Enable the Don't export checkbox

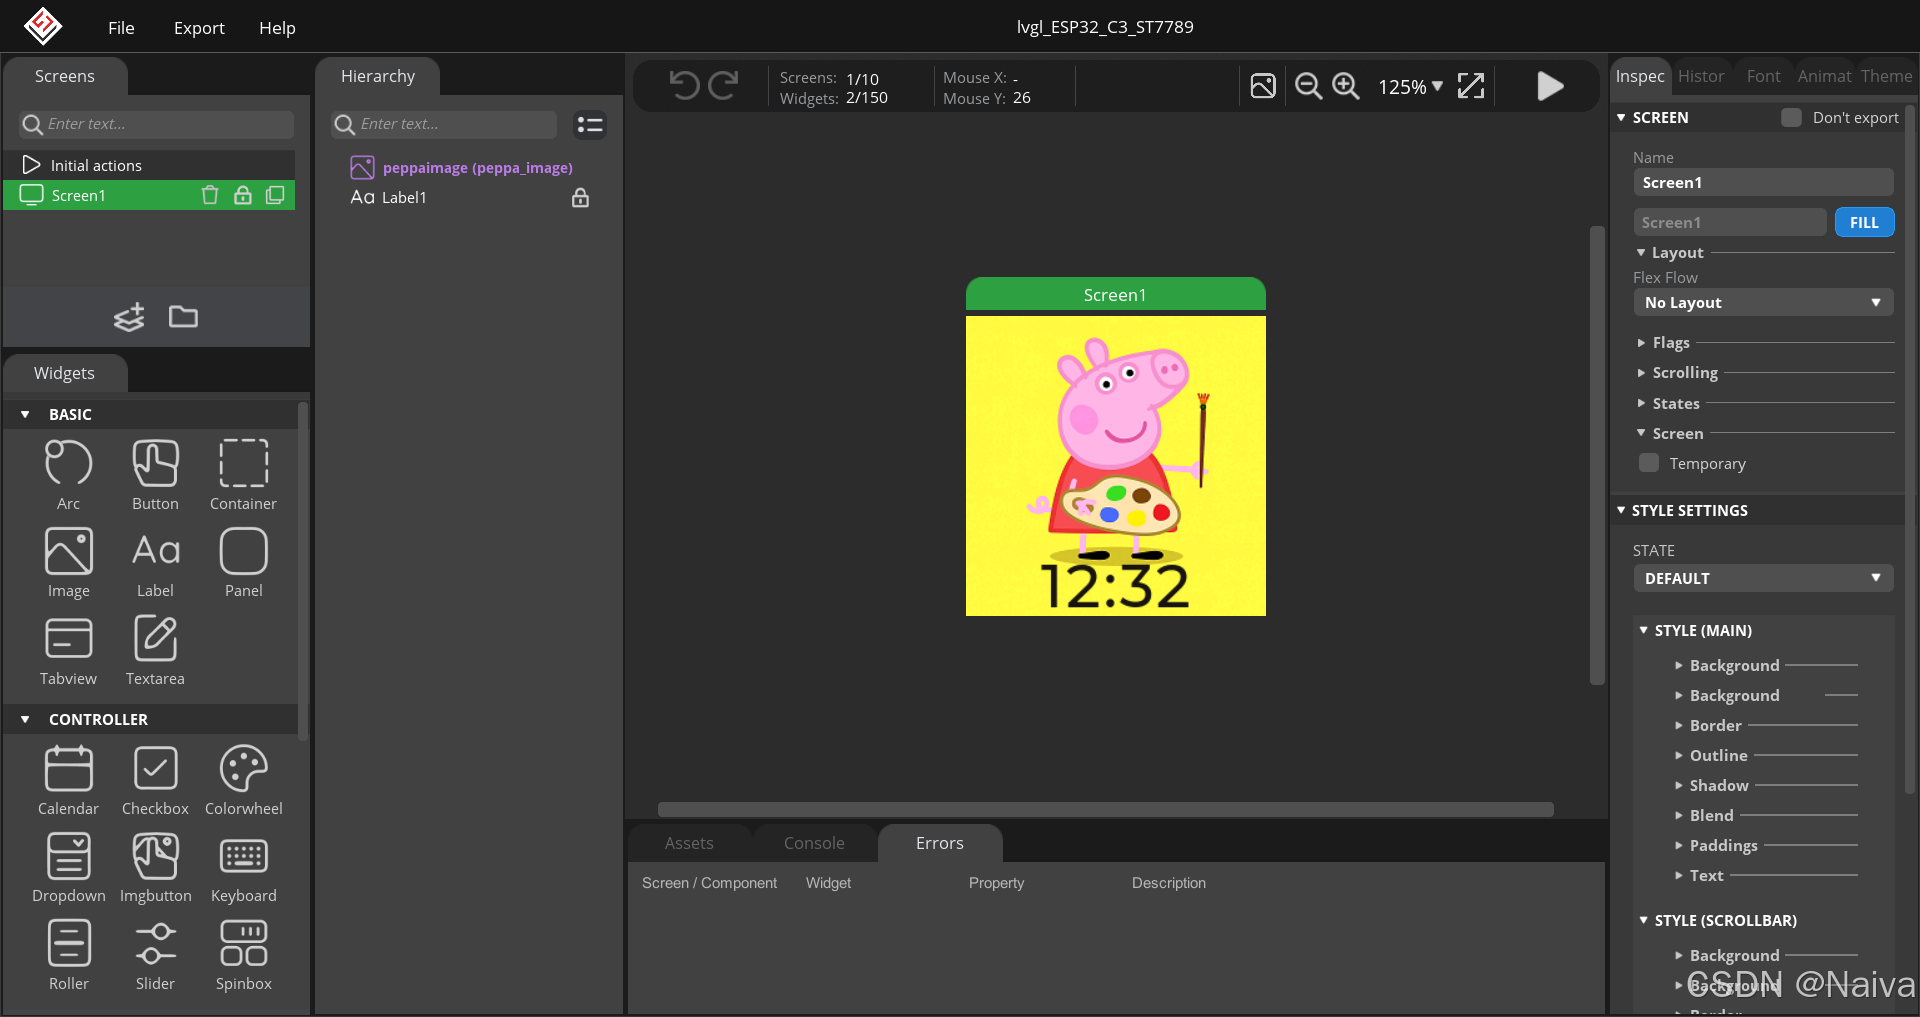pyautogui.click(x=1791, y=117)
